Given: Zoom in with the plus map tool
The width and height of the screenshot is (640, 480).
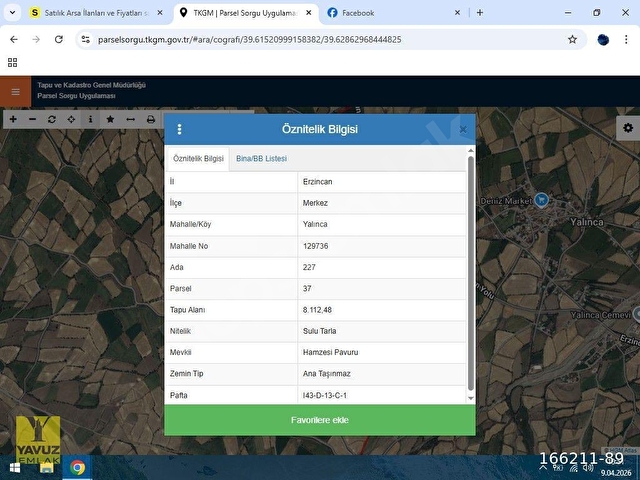Looking at the screenshot, I should coord(13,119).
